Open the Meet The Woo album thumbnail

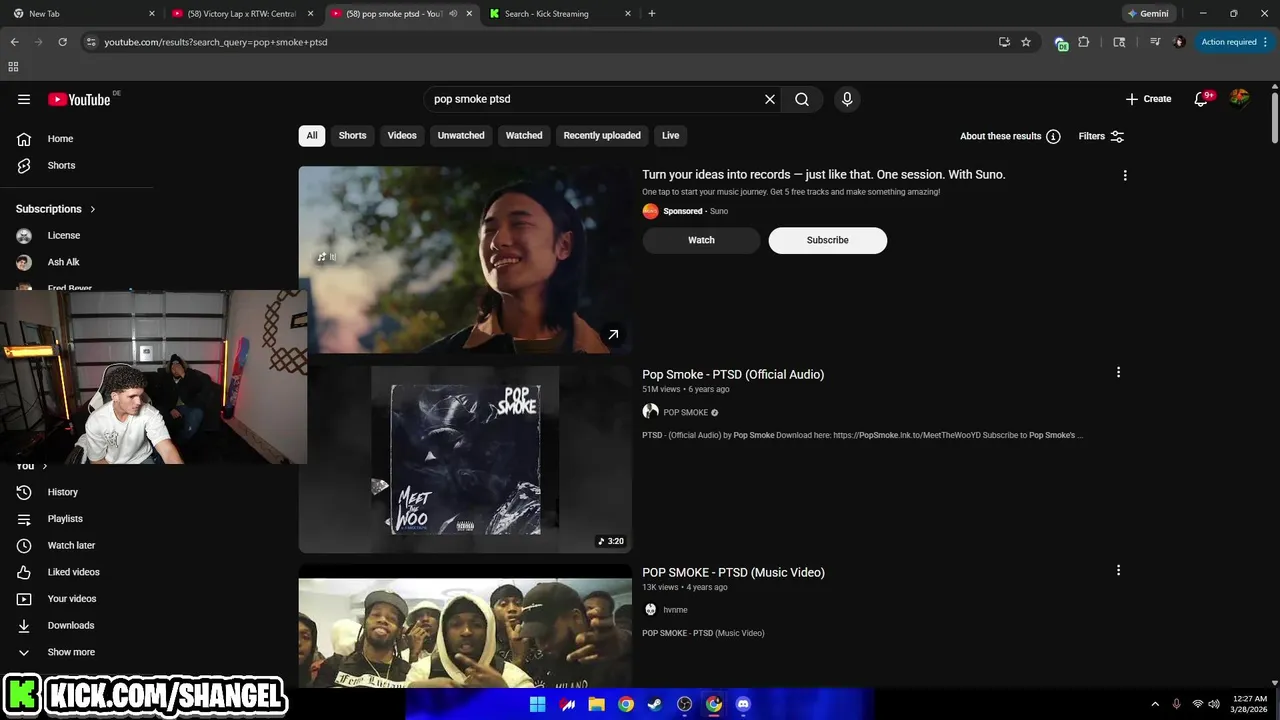coord(465,459)
